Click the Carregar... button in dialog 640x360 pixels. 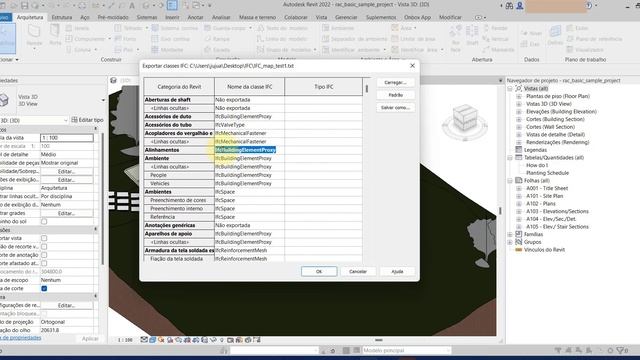[395, 82]
